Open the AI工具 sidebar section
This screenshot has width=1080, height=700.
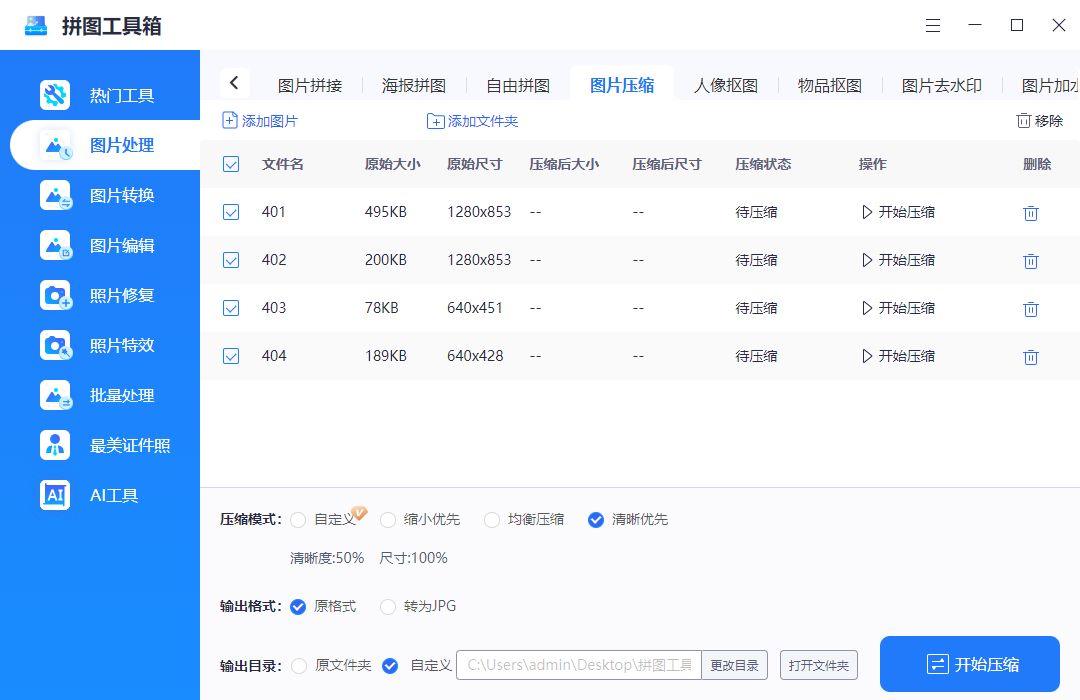tap(90, 495)
